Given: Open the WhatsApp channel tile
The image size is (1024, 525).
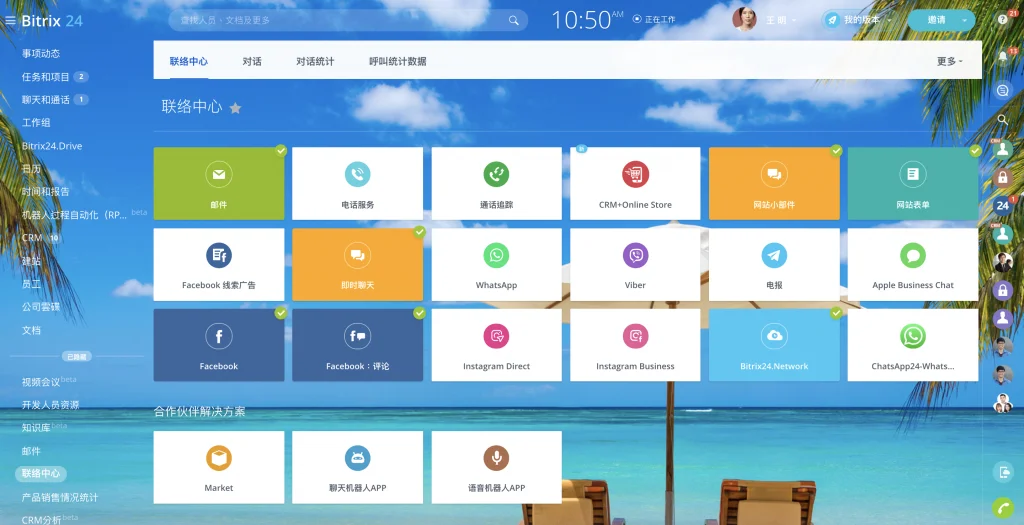Looking at the screenshot, I should (x=496, y=264).
